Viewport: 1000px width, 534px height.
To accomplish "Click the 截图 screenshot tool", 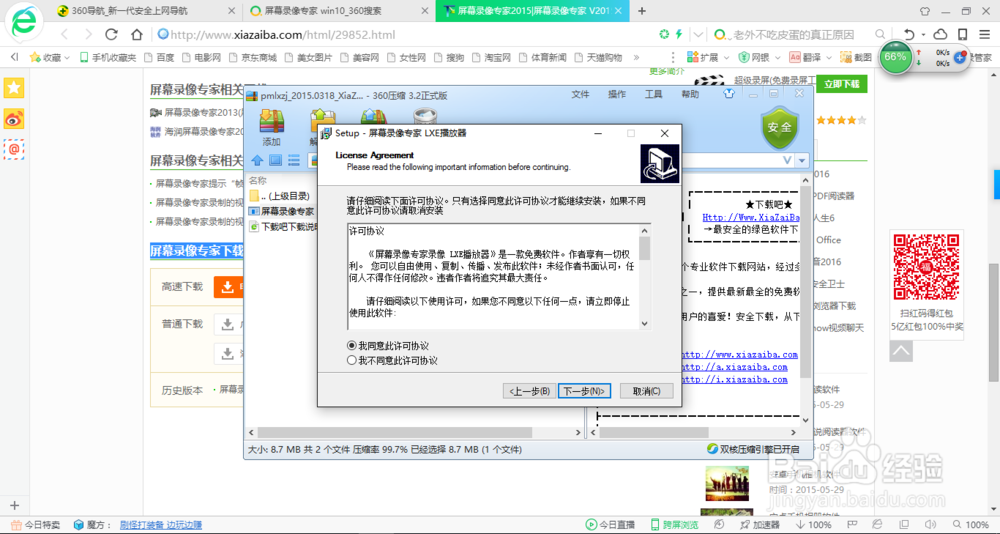I will click(855, 57).
